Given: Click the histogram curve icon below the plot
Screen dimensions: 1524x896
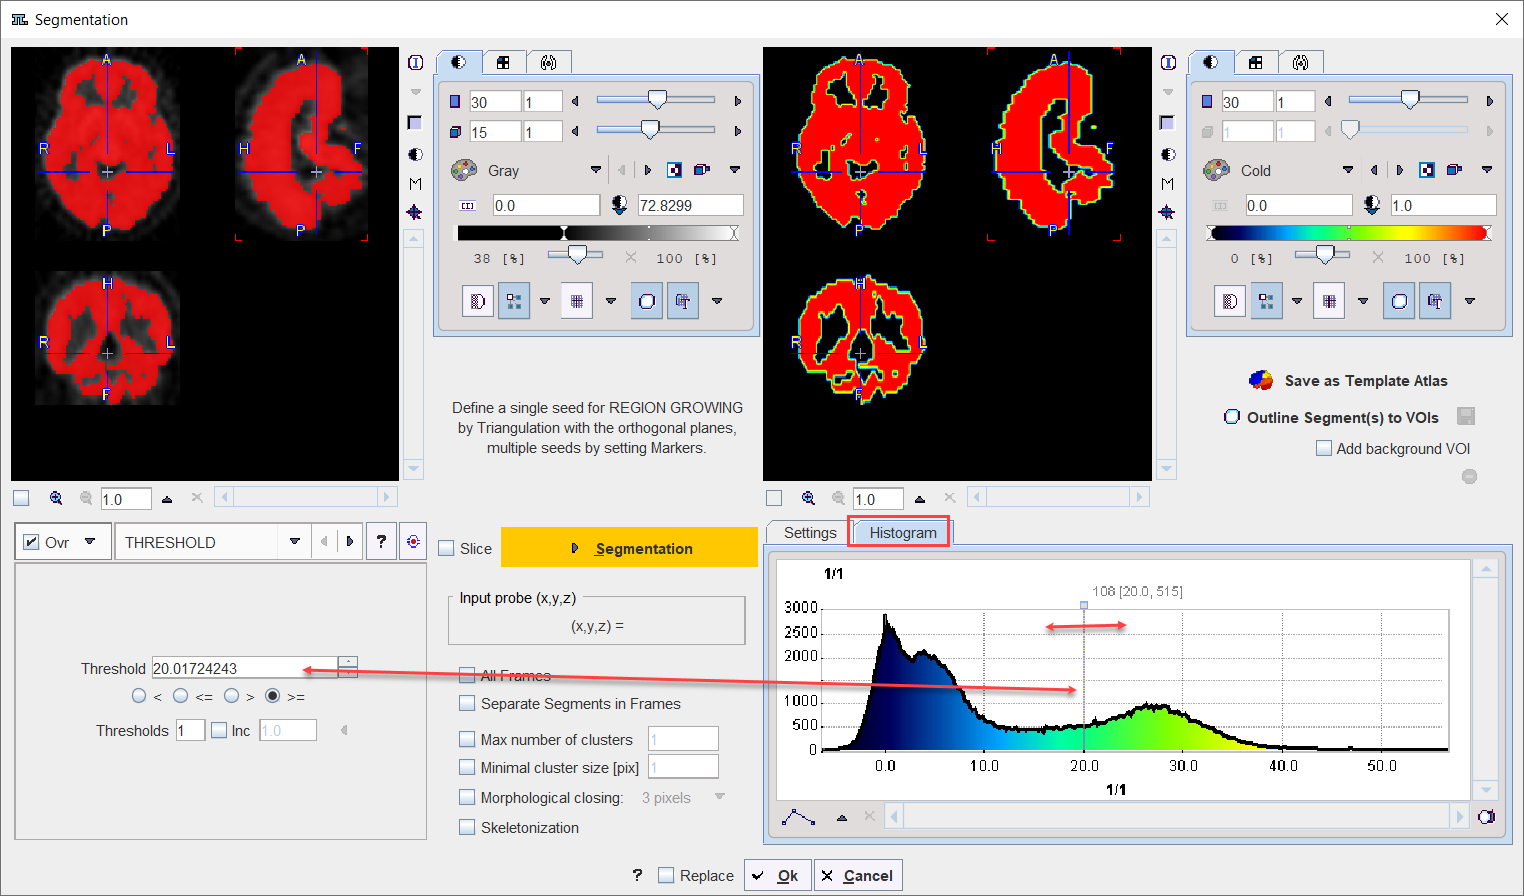Looking at the screenshot, I should coord(798,817).
